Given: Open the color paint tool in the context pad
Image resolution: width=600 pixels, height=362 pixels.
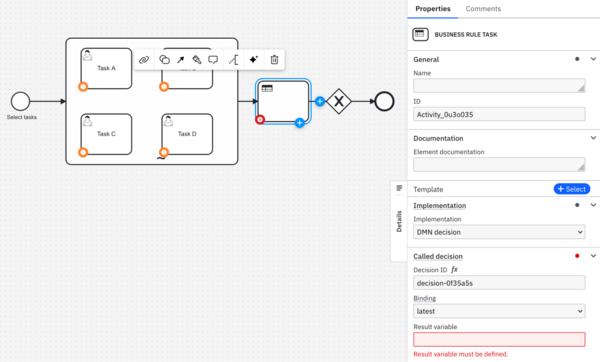Looking at the screenshot, I should point(197,60).
